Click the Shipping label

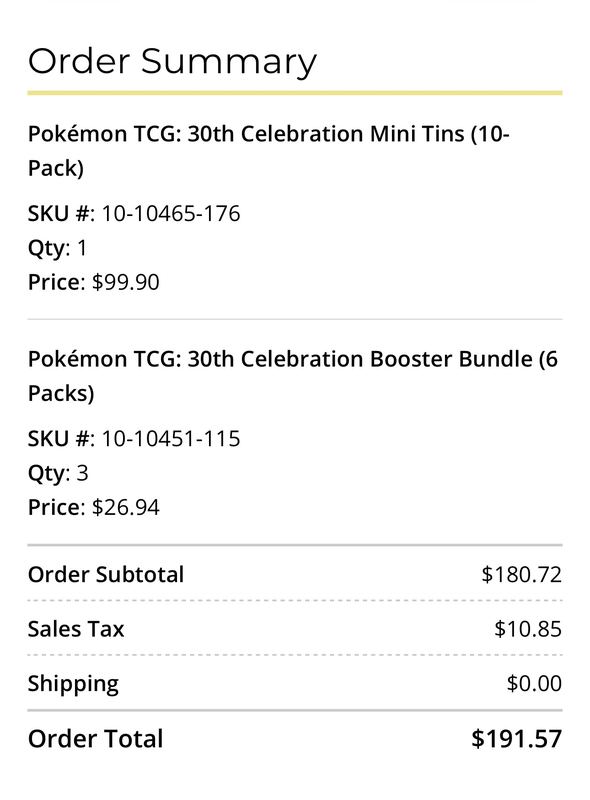[x=73, y=684]
